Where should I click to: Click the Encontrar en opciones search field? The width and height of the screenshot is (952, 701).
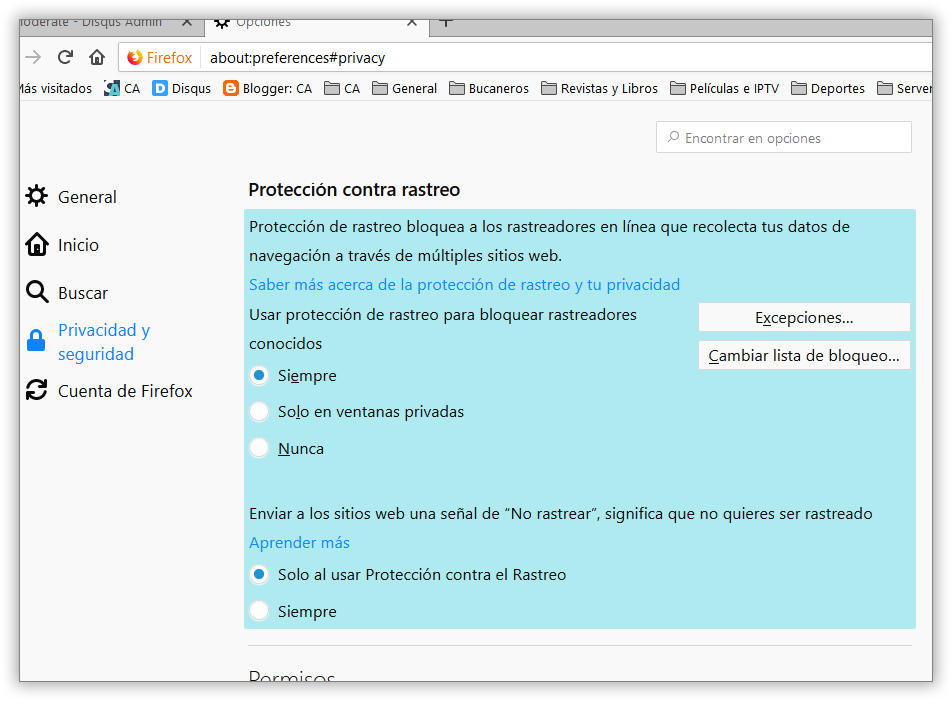point(783,138)
